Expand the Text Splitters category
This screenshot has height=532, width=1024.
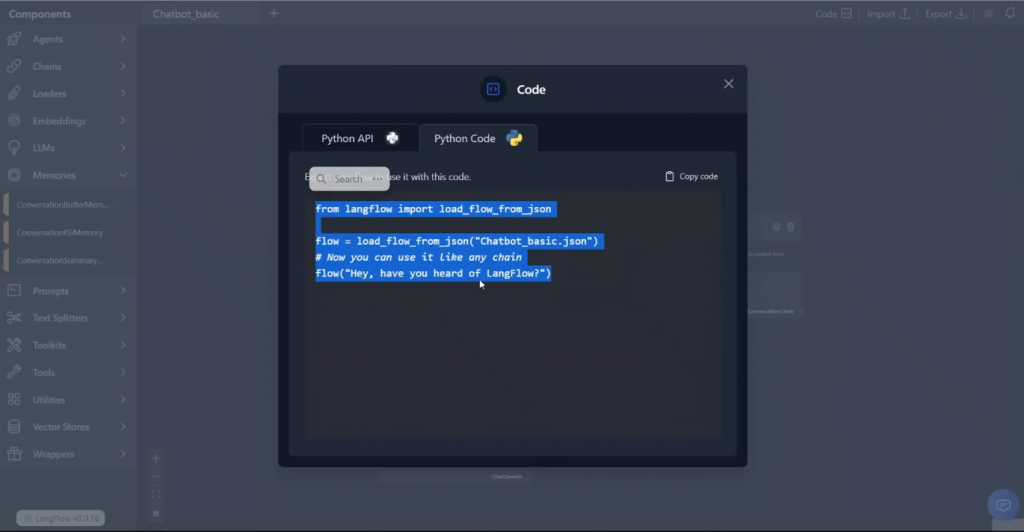click(67, 318)
